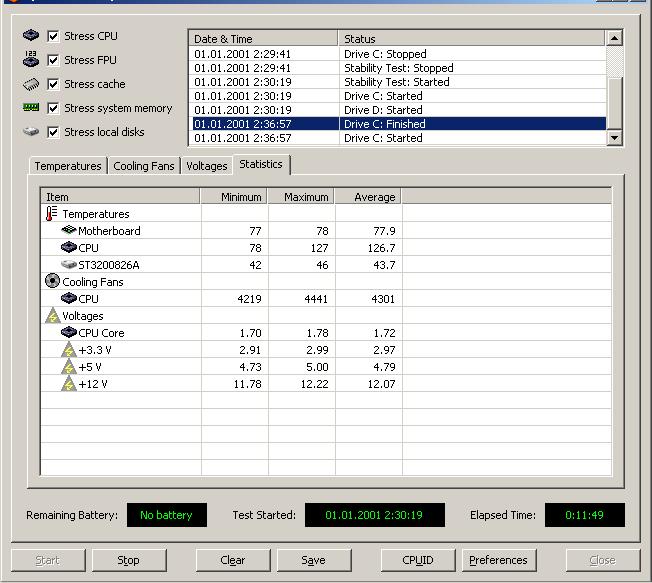Viewport: 652px width, 583px height.
Task: Click the CPU Core chip icon
Action: [68, 333]
